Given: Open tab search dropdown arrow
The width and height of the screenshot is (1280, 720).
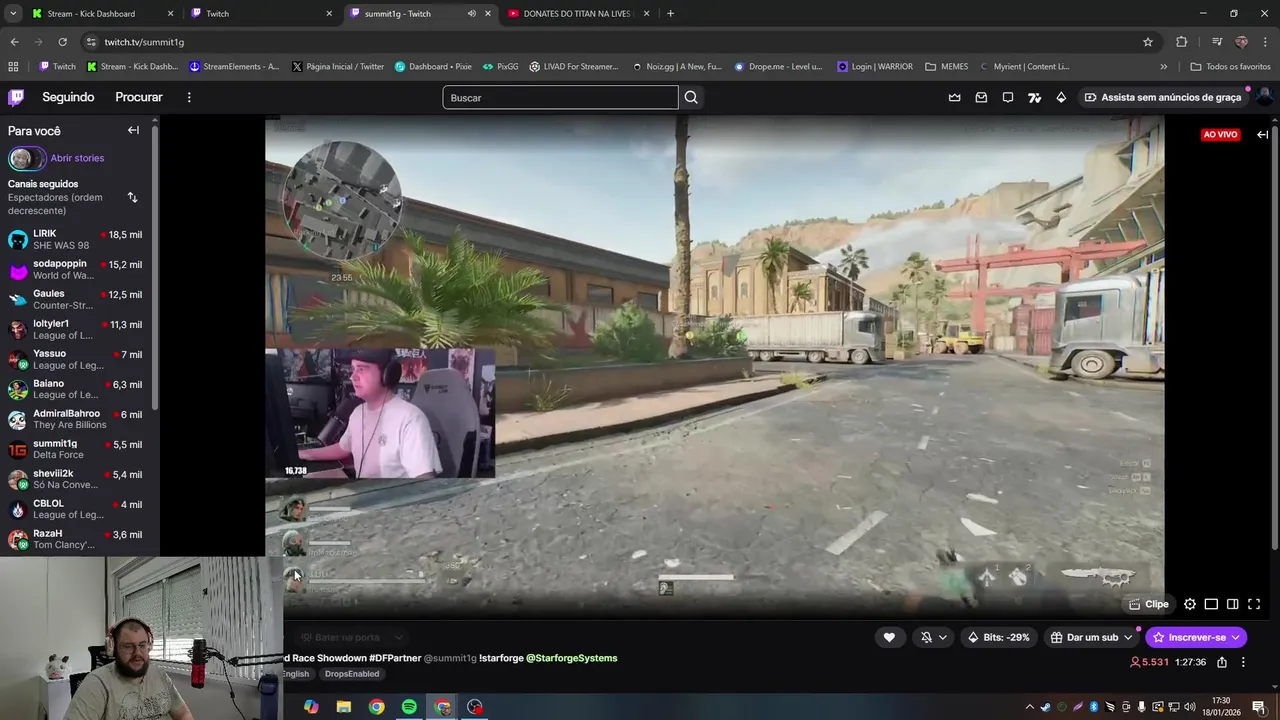Looking at the screenshot, I should 13,13.
